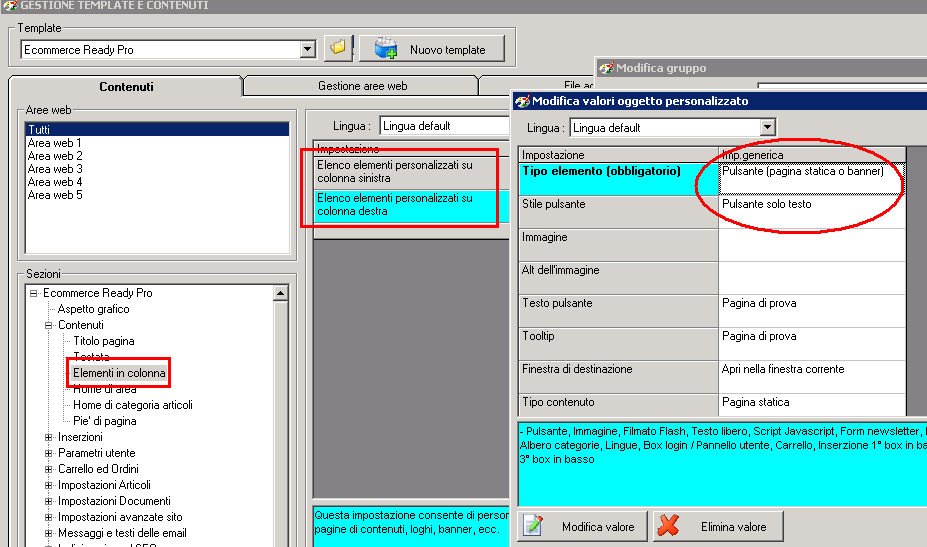Expand Messaggi e testi delle email node
Screen dimensions: 927x547
[49, 533]
